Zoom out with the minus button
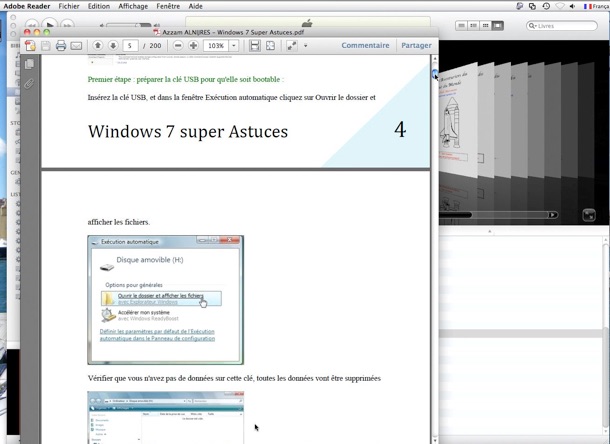The height and width of the screenshot is (444, 610). coord(178,46)
